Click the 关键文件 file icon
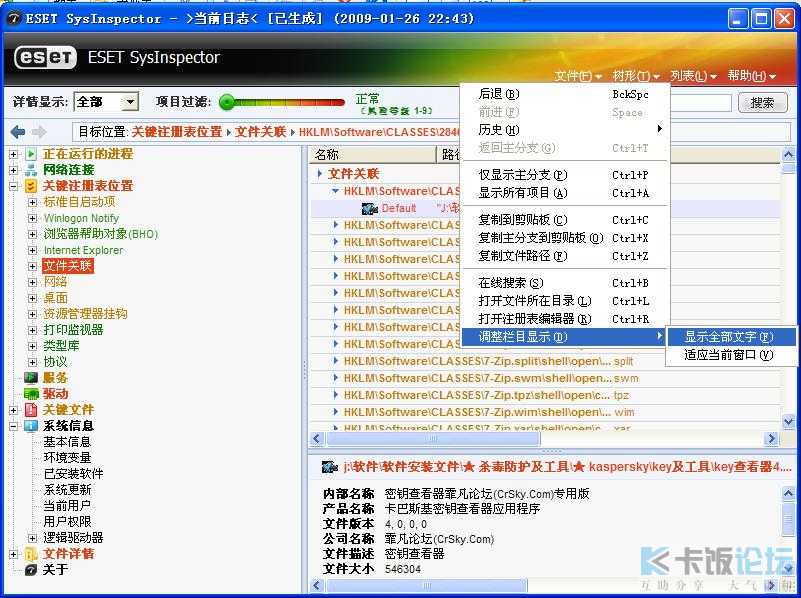 pos(31,410)
